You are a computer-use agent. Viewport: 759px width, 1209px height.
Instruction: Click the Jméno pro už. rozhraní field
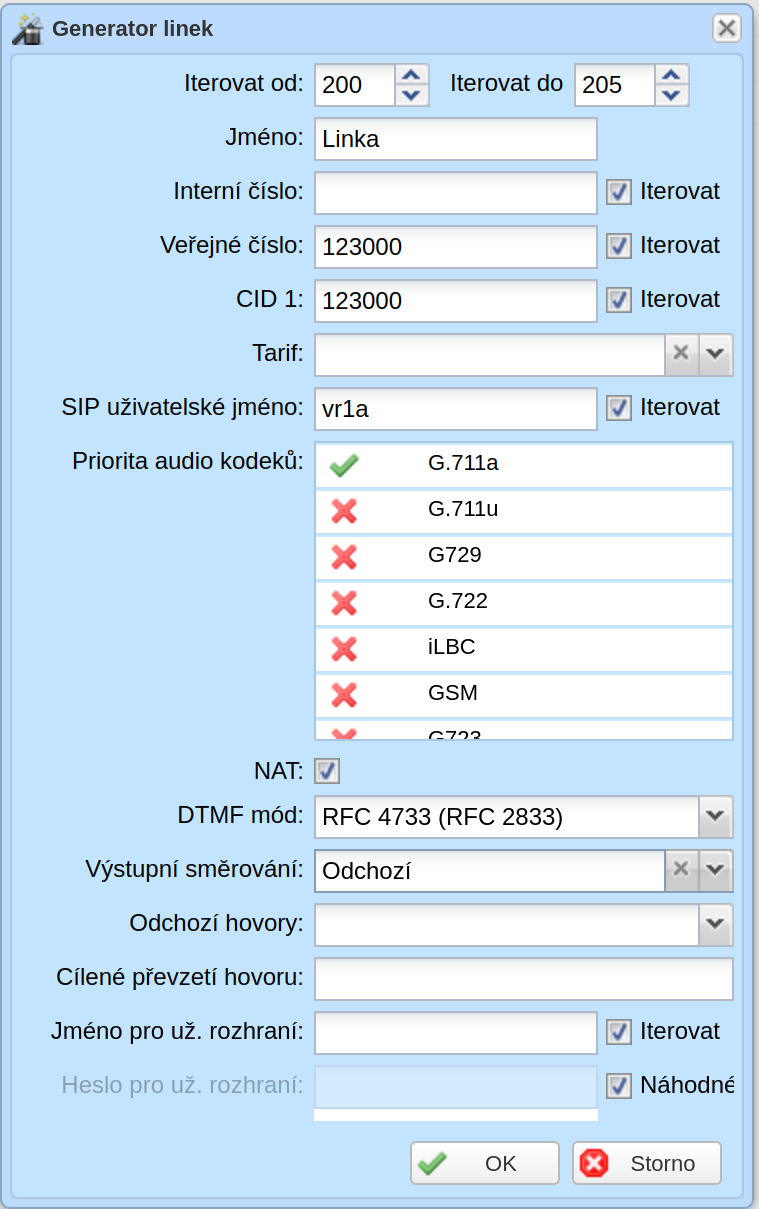point(456,1032)
